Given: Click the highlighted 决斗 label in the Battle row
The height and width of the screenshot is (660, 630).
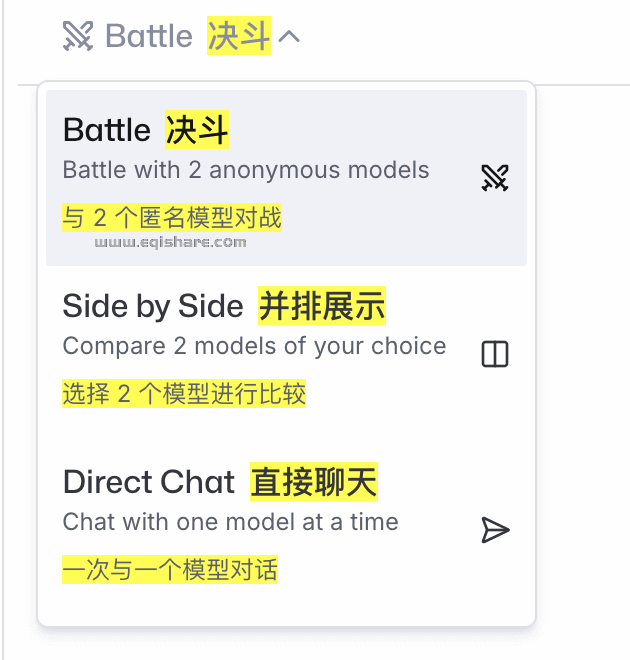Looking at the screenshot, I should (197, 129).
